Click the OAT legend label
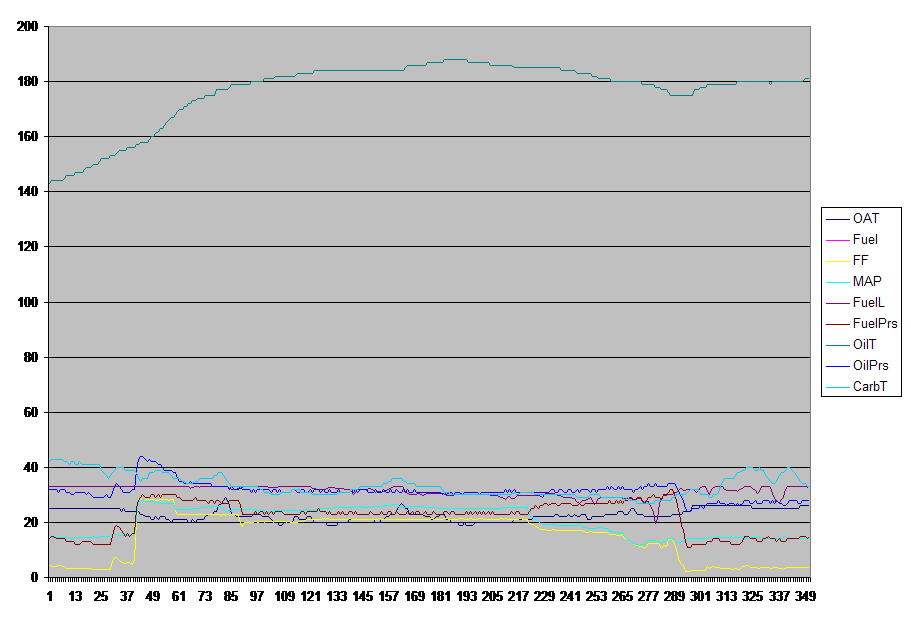The image size is (911, 623). pos(865,218)
